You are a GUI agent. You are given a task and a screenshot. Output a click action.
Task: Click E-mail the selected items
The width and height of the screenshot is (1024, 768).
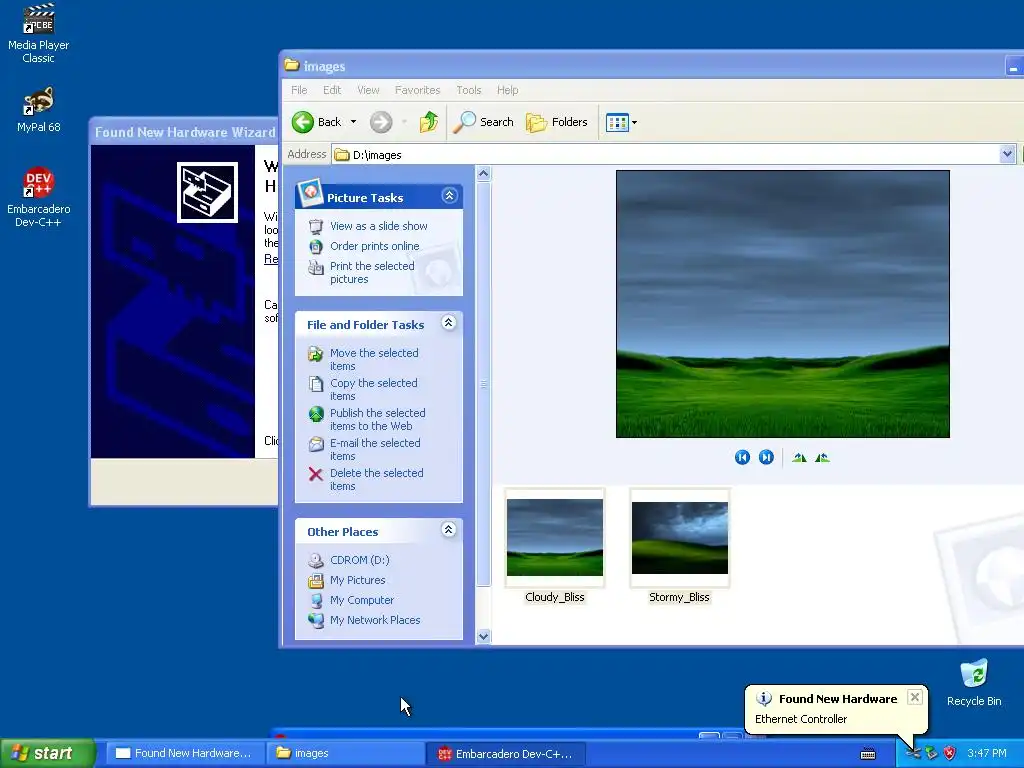click(x=375, y=449)
